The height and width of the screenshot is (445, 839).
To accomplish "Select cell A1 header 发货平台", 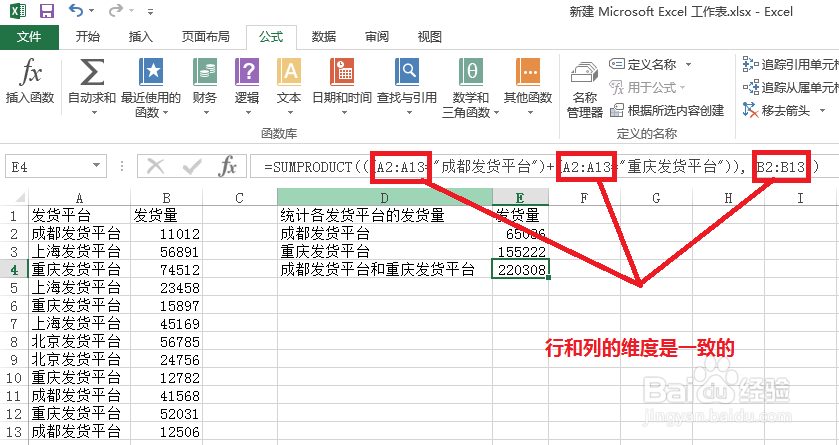I will tap(79, 215).
